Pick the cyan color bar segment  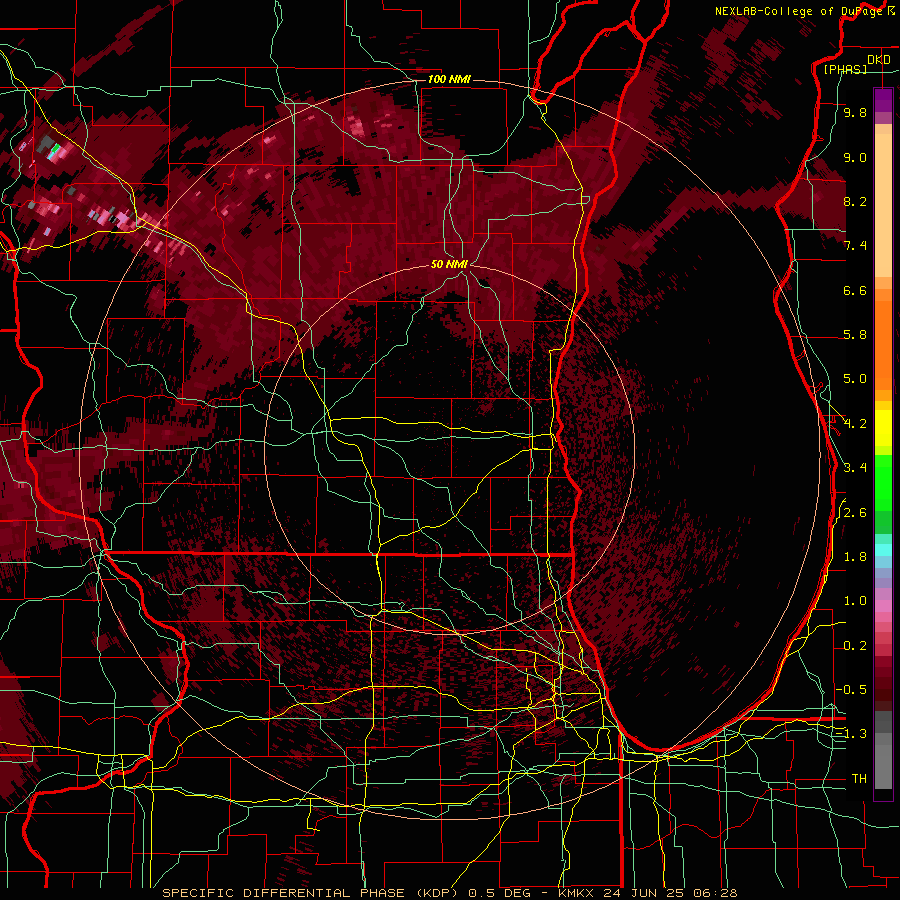point(883,550)
